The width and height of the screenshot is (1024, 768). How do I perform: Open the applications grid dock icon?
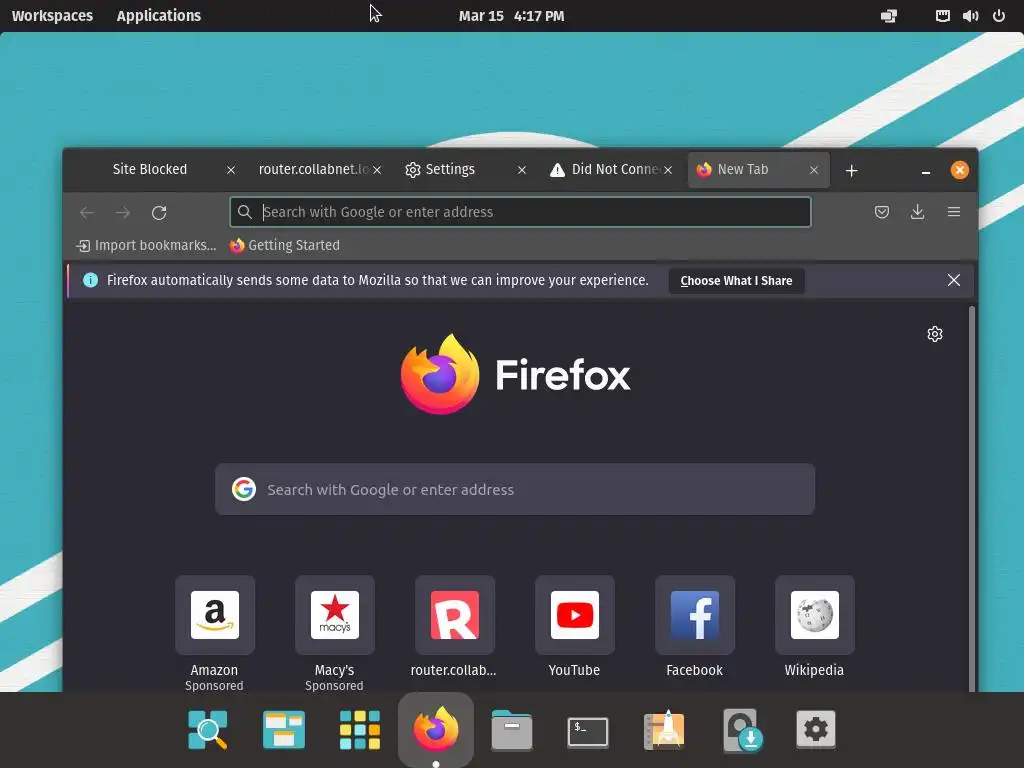point(360,729)
